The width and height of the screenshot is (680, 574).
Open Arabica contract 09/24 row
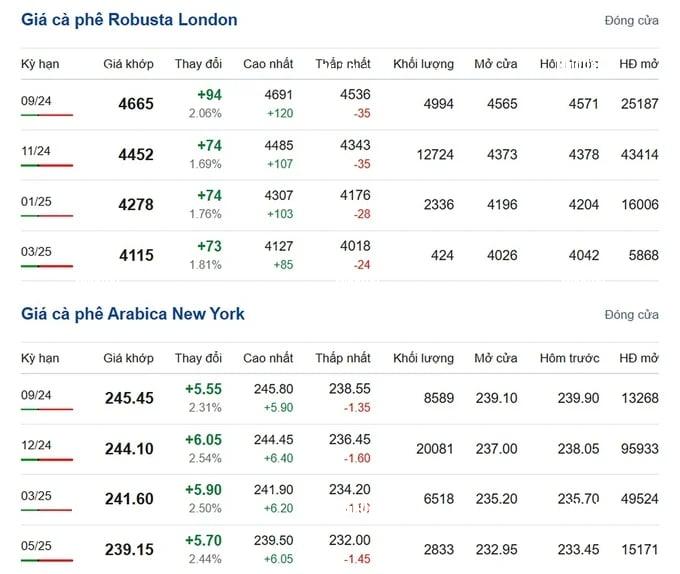(x=340, y=398)
